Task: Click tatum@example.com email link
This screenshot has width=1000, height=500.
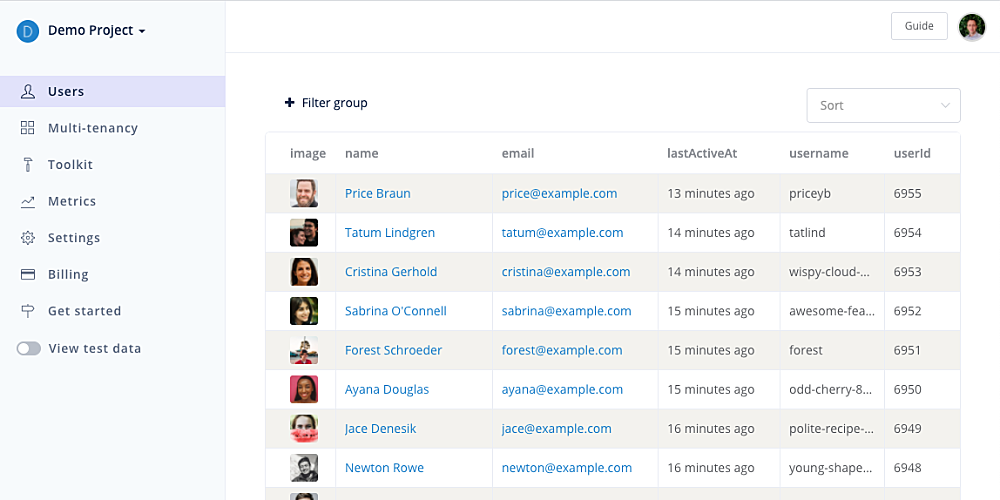Action: click(x=562, y=233)
